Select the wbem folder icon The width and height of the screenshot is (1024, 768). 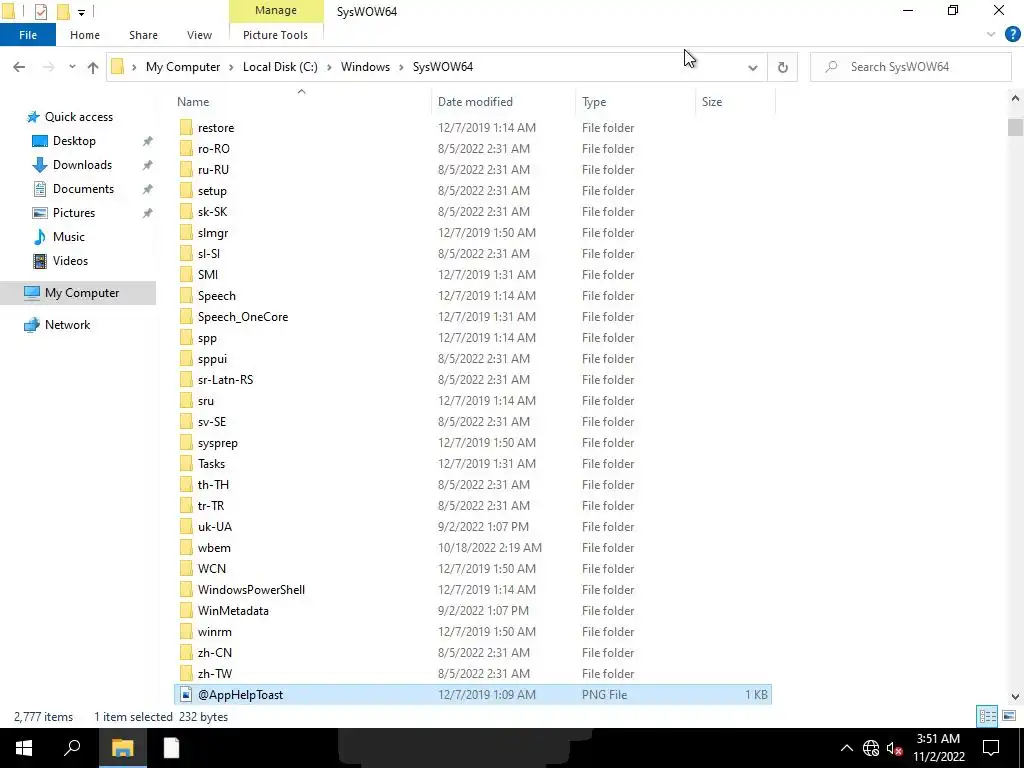(x=186, y=547)
